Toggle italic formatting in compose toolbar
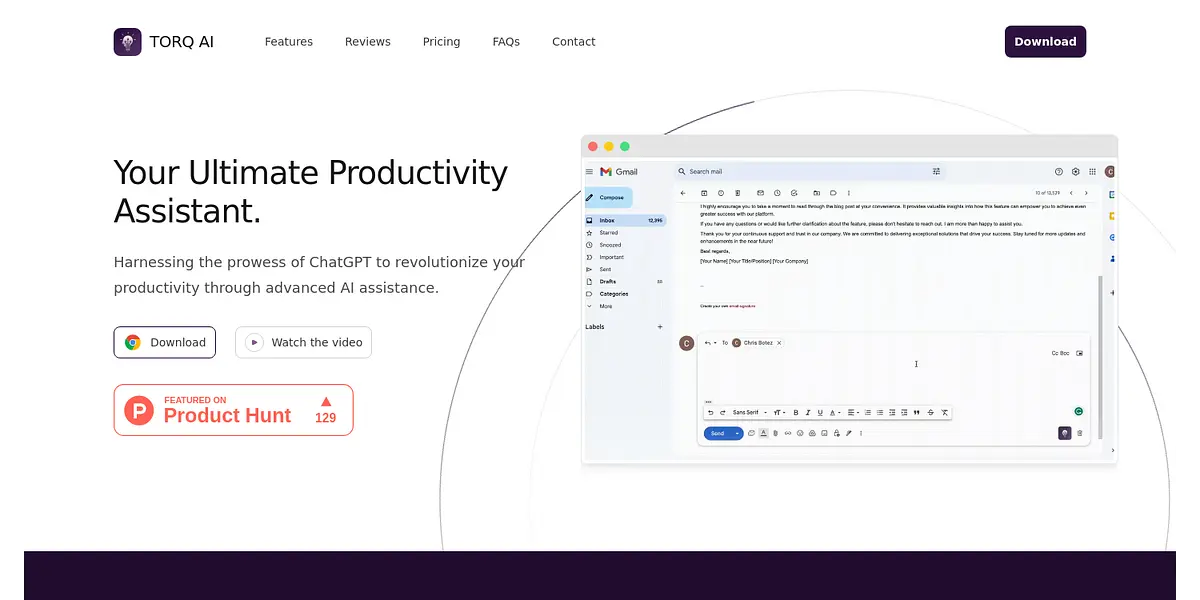This screenshot has height=600, width=1200. (808, 412)
